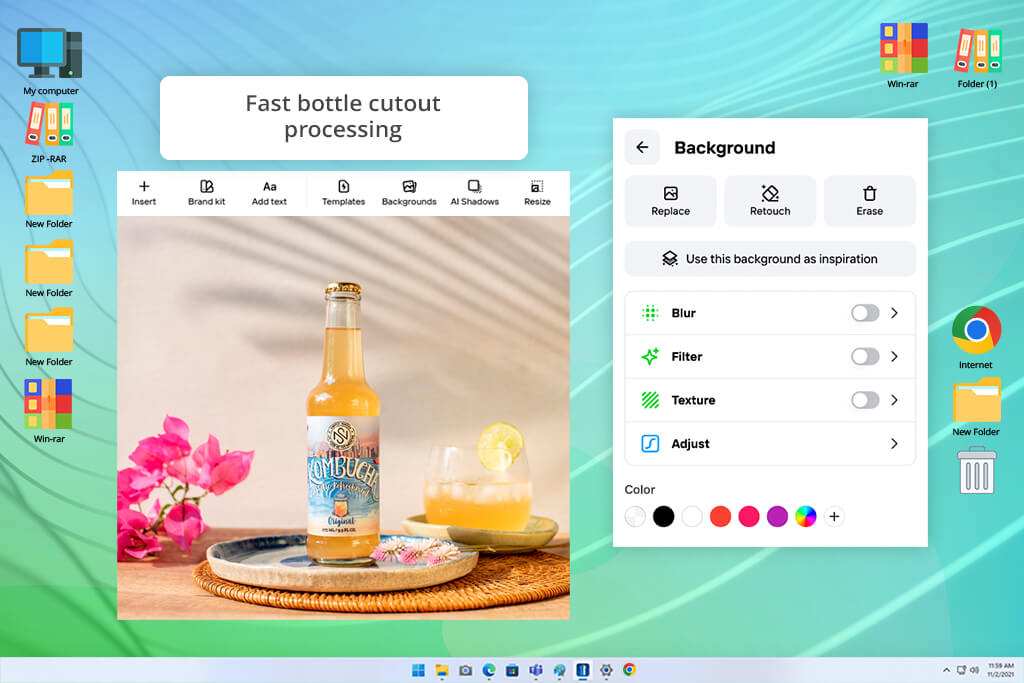Add a custom color with plus button
This screenshot has height=683, width=1024.
834,516
